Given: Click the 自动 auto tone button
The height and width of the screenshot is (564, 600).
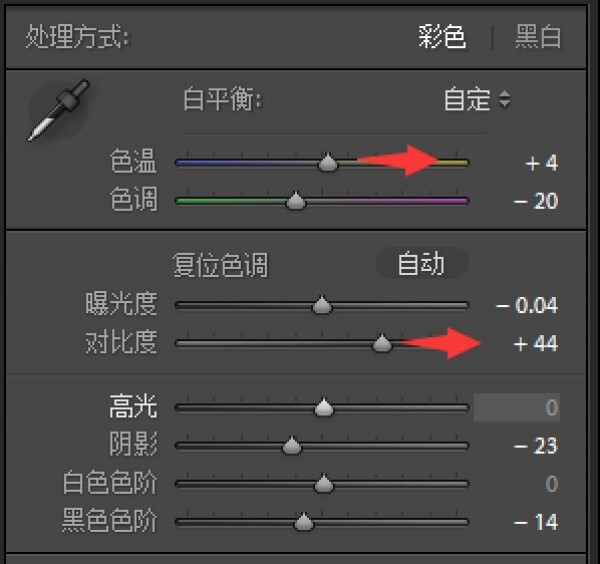Looking at the screenshot, I should point(422,264).
